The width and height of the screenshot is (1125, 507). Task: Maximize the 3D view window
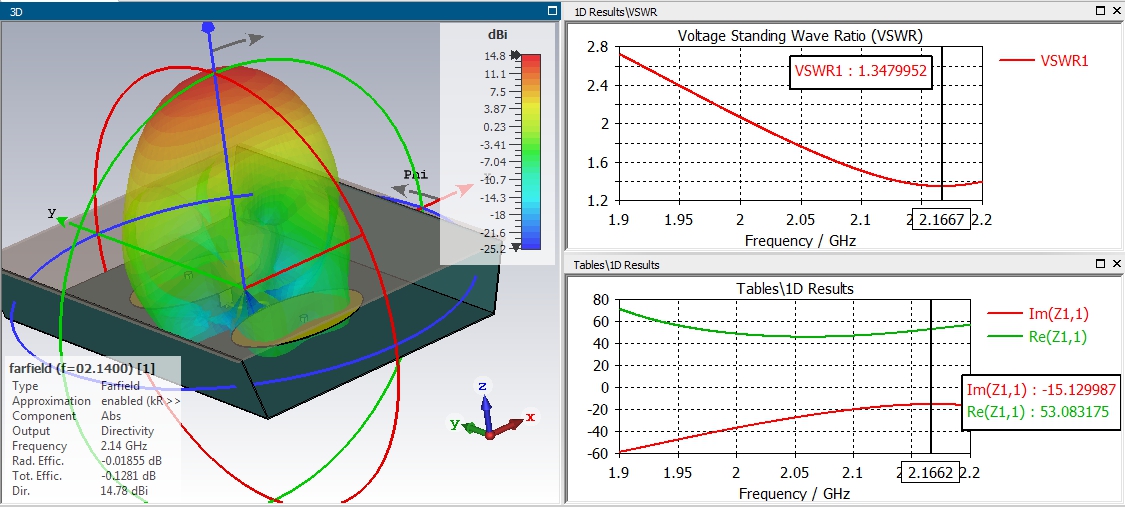[x=552, y=11]
